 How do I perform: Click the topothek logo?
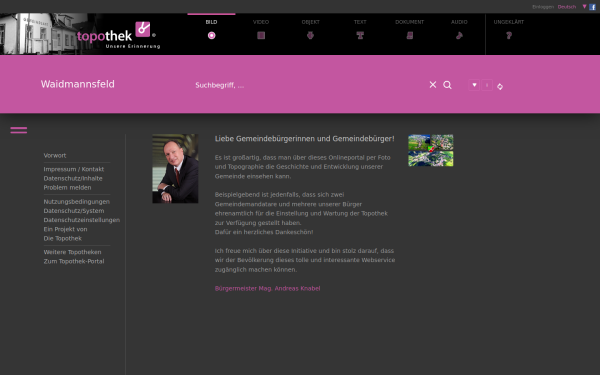tap(119, 35)
